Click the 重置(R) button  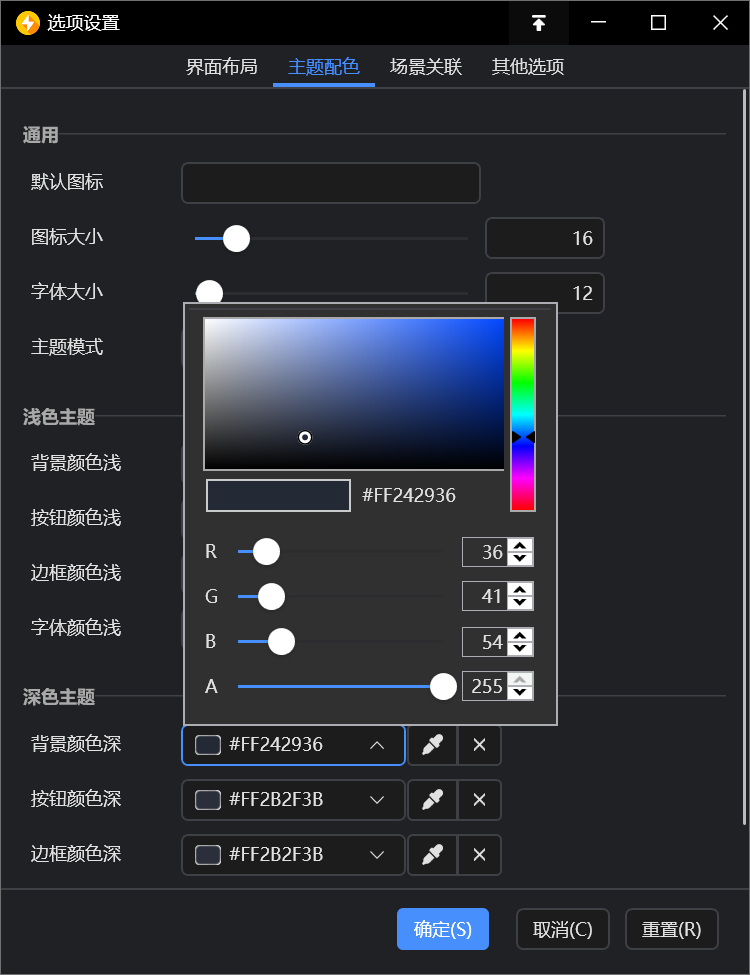672,929
